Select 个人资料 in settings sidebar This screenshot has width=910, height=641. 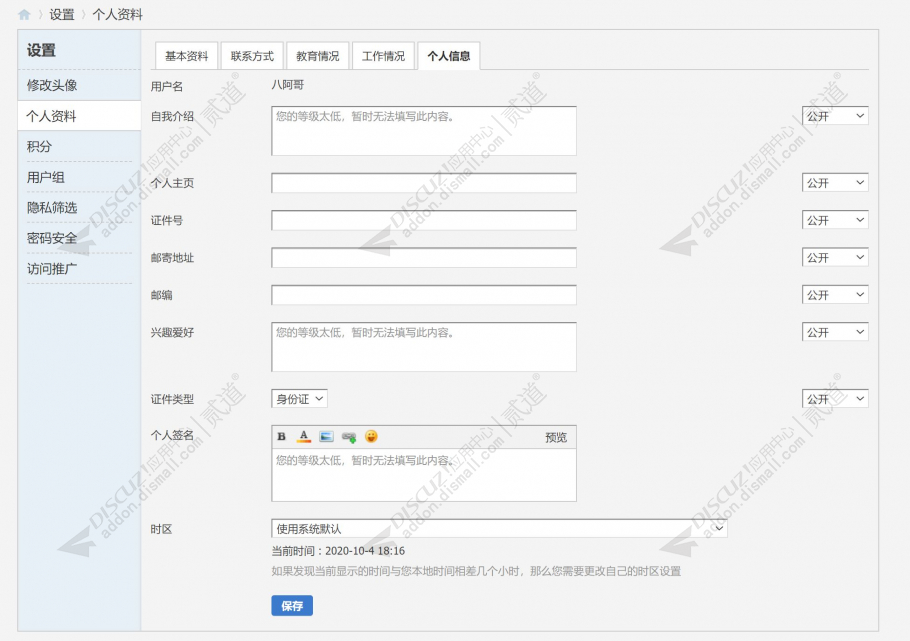coord(79,116)
